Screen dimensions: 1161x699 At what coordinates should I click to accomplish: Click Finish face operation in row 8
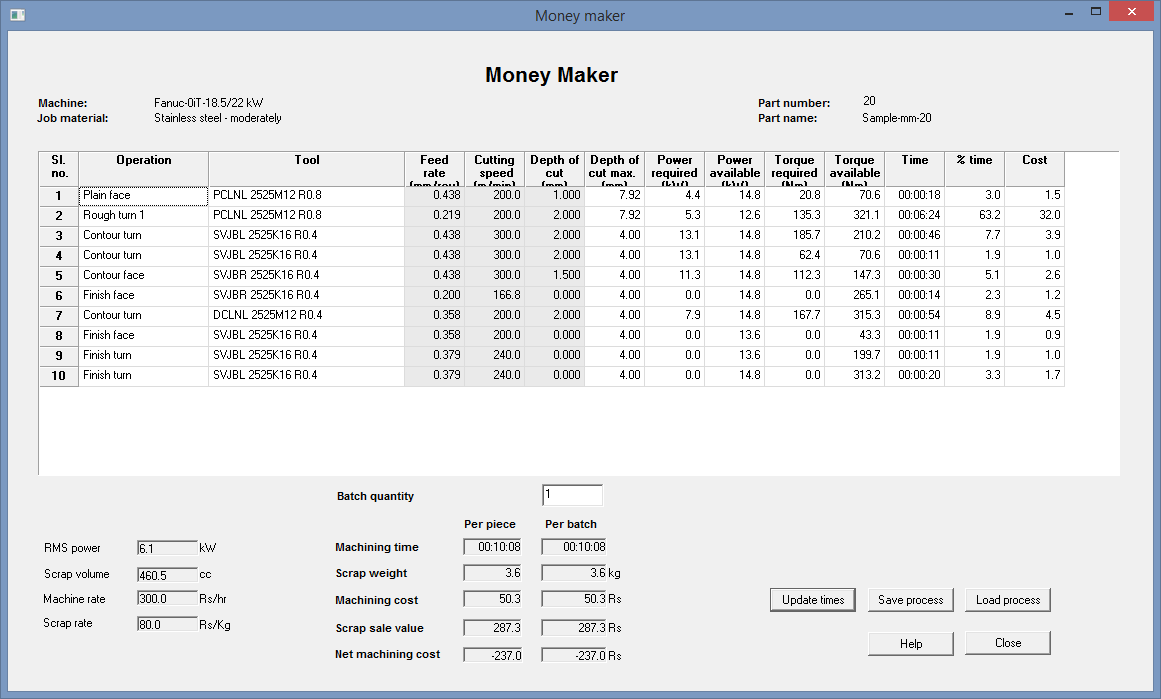[x=144, y=335]
